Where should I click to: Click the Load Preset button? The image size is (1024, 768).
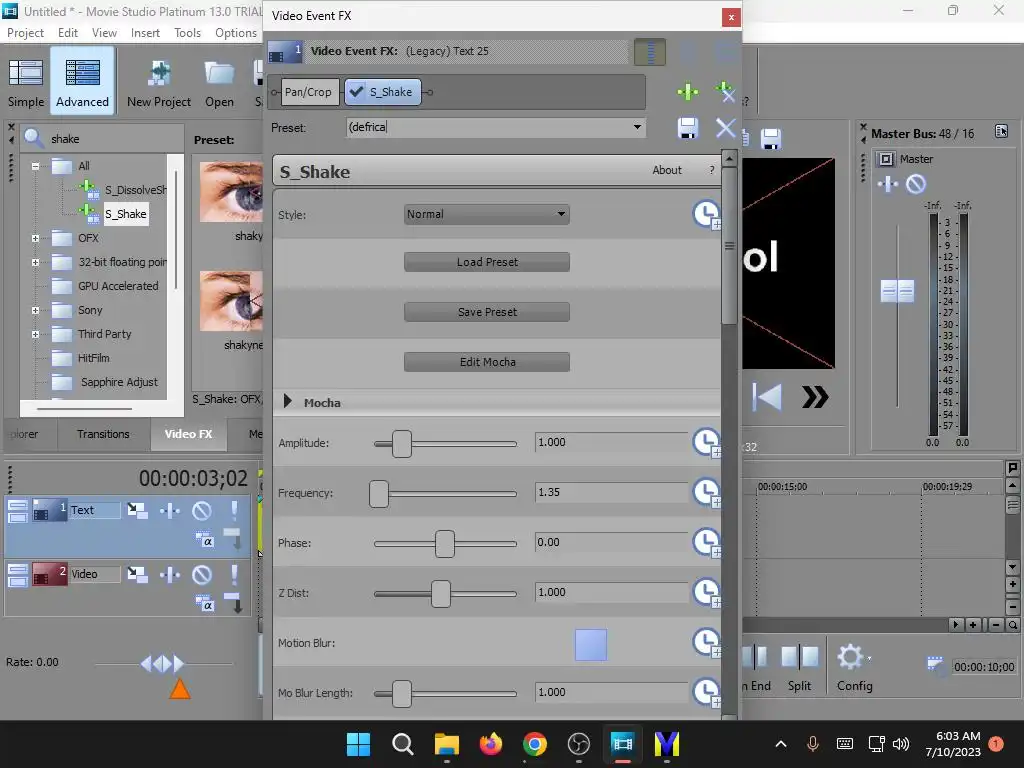(487, 262)
